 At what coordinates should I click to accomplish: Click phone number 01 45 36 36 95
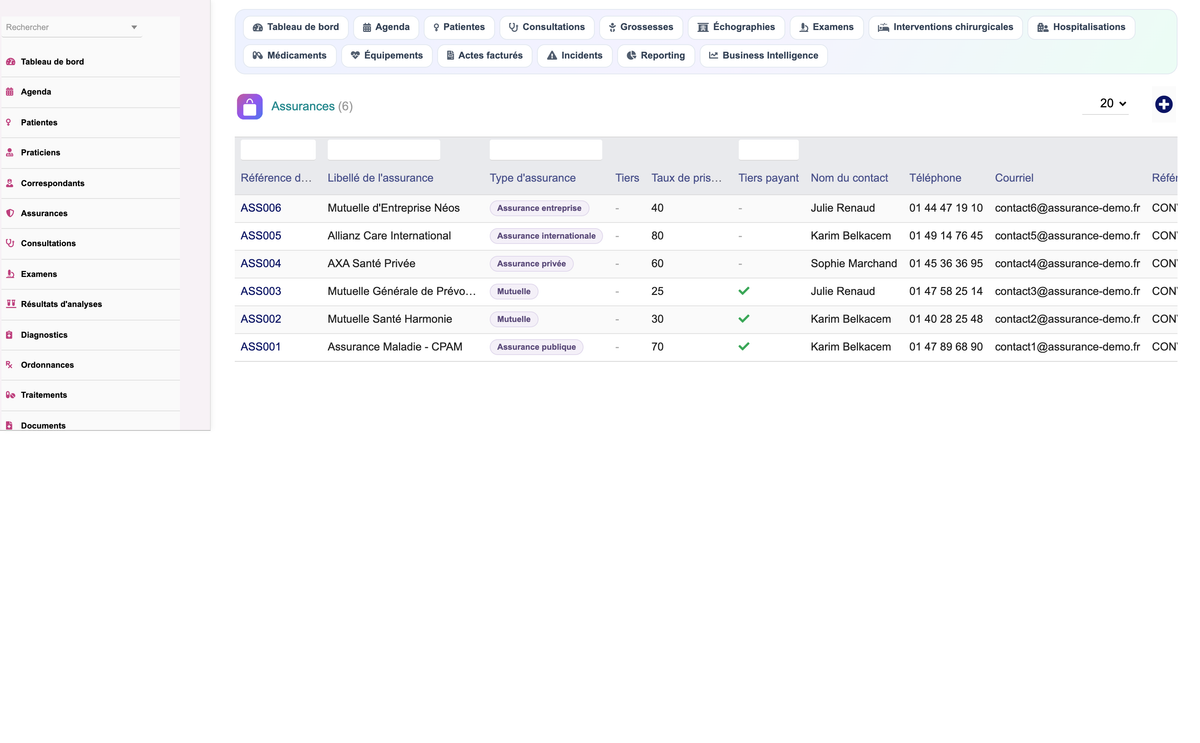[946, 264]
